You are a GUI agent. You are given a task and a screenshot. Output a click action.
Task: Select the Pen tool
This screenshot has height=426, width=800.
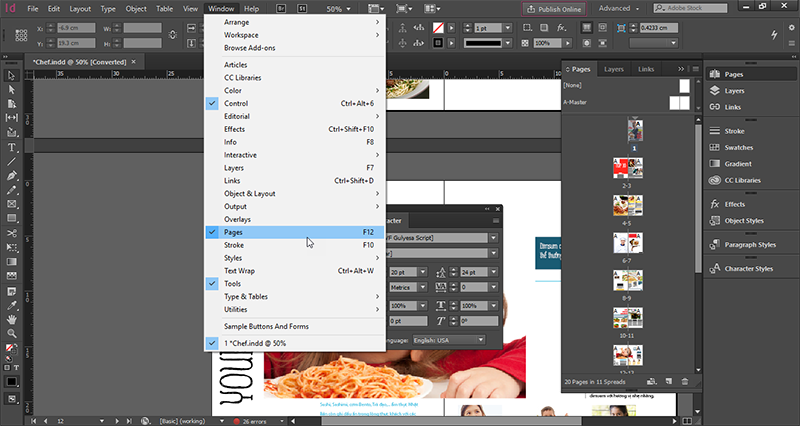(11, 176)
